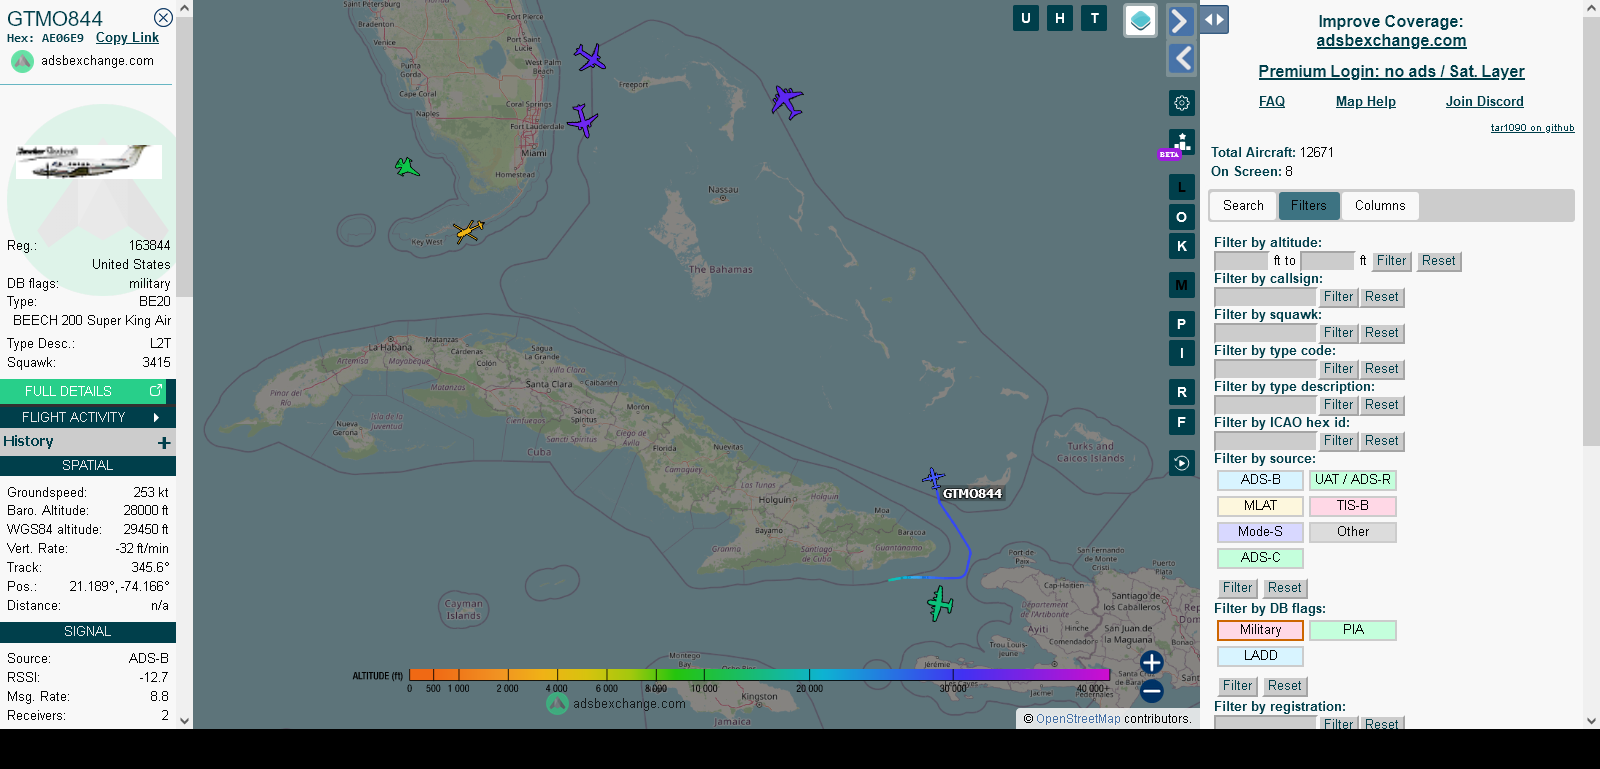Select the purple aircraft near Fort Pierce
Image resolution: width=1600 pixels, height=769 pixels.
(x=590, y=57)
